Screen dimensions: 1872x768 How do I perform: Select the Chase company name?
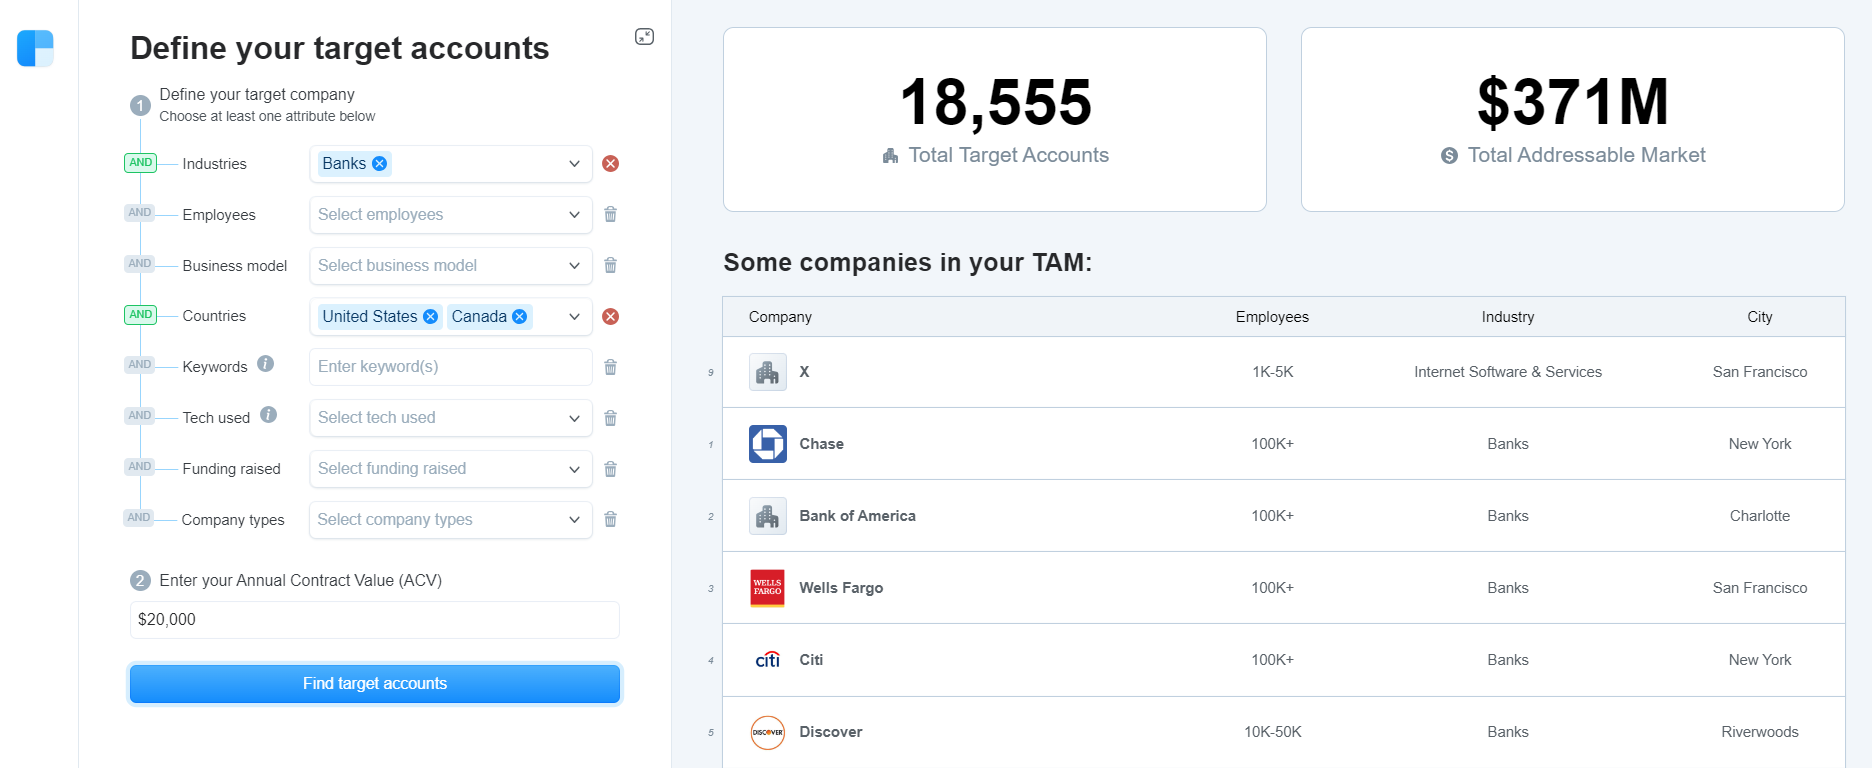pyautogui.click(x=822, y=444)
